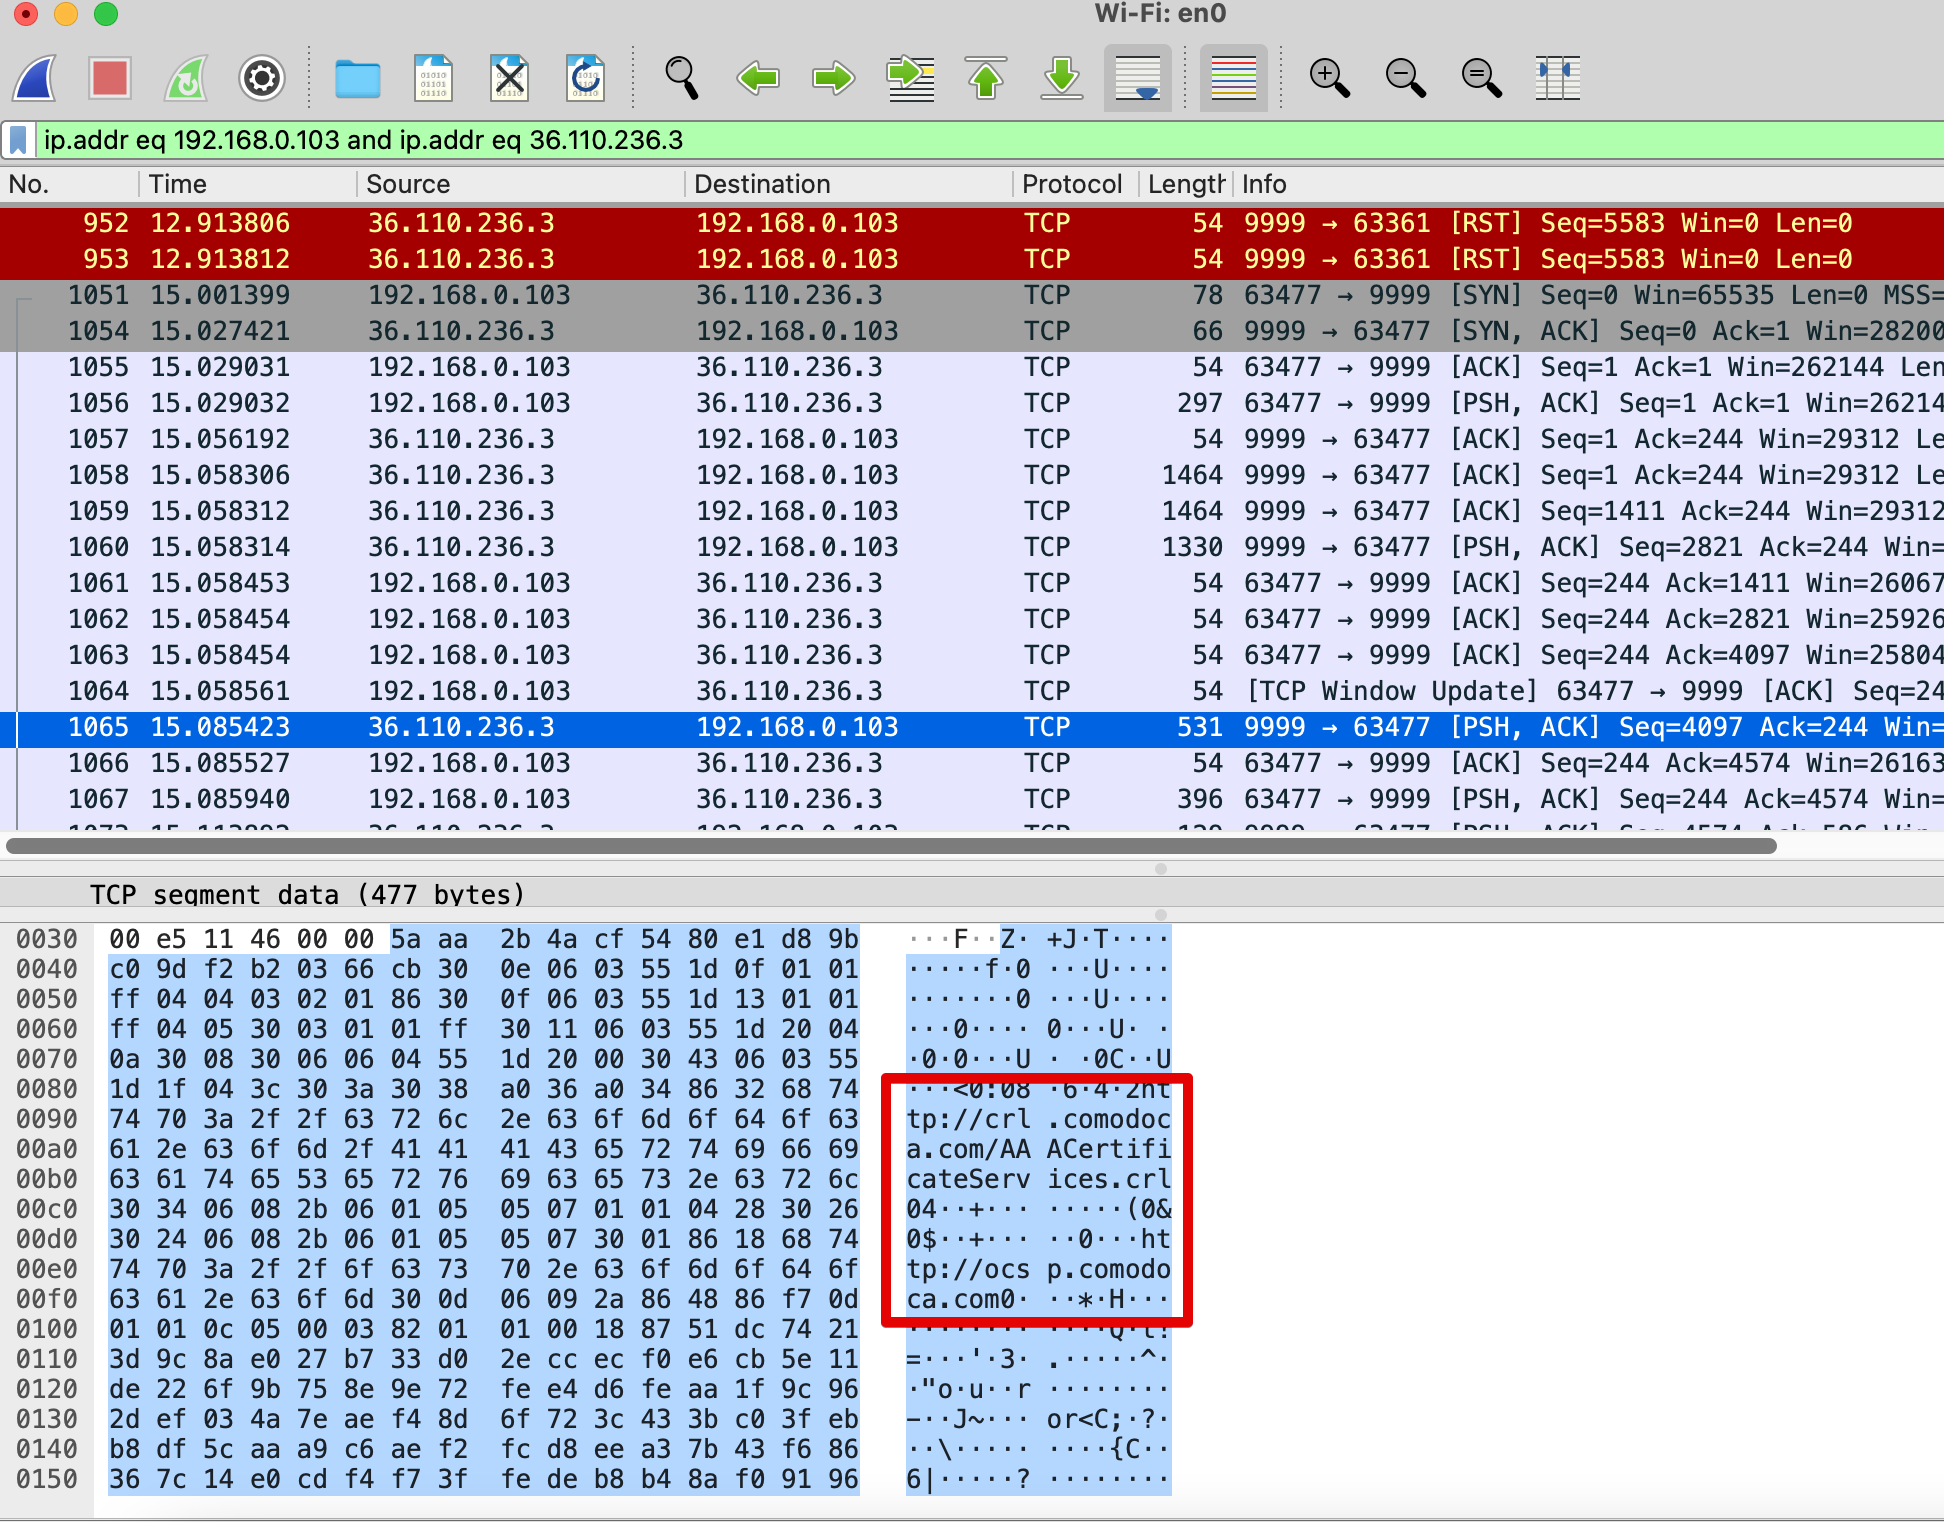Screen dimensions: 1944x1522
Task: Open saved display filter bookmarks
Action: pos(17,140)
